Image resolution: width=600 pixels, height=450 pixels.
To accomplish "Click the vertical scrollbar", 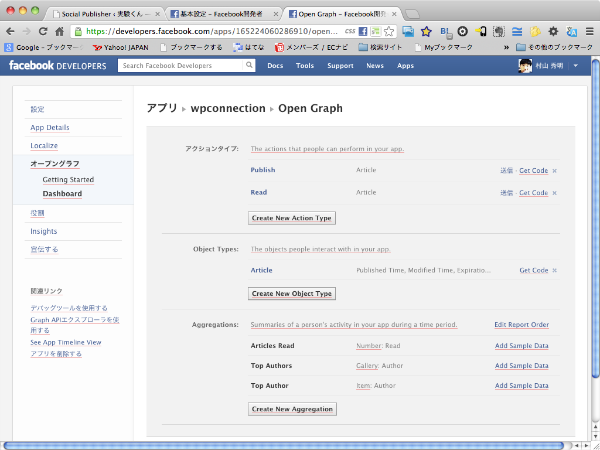I will tap(595, 218).
